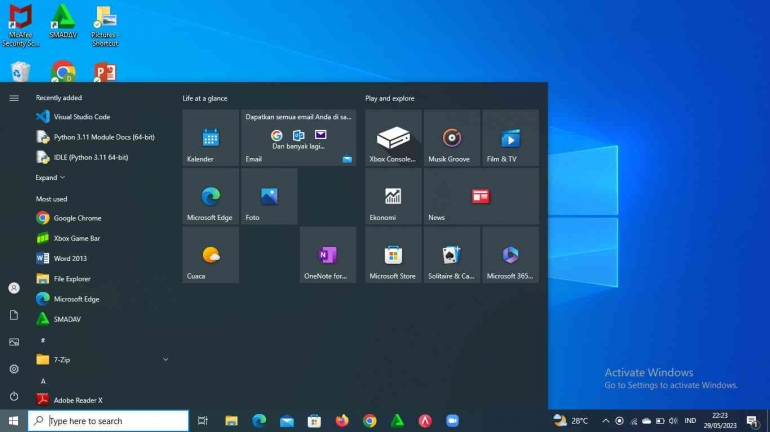Viewport: 770px width, 432px height.
Task: Open the user account button in Start sidebar
Action: (x=14, y=288)
